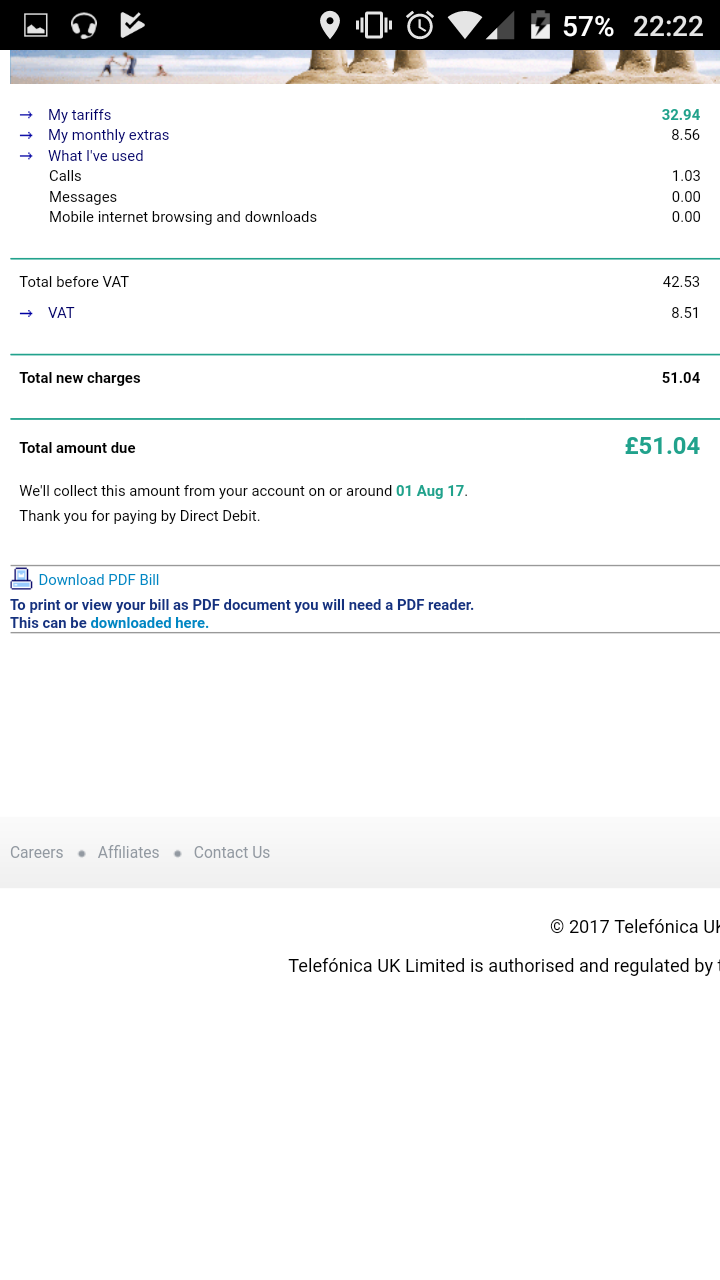Open the Careers page
The width and height of the screenshot is (720, 1280).
(36, 852)
